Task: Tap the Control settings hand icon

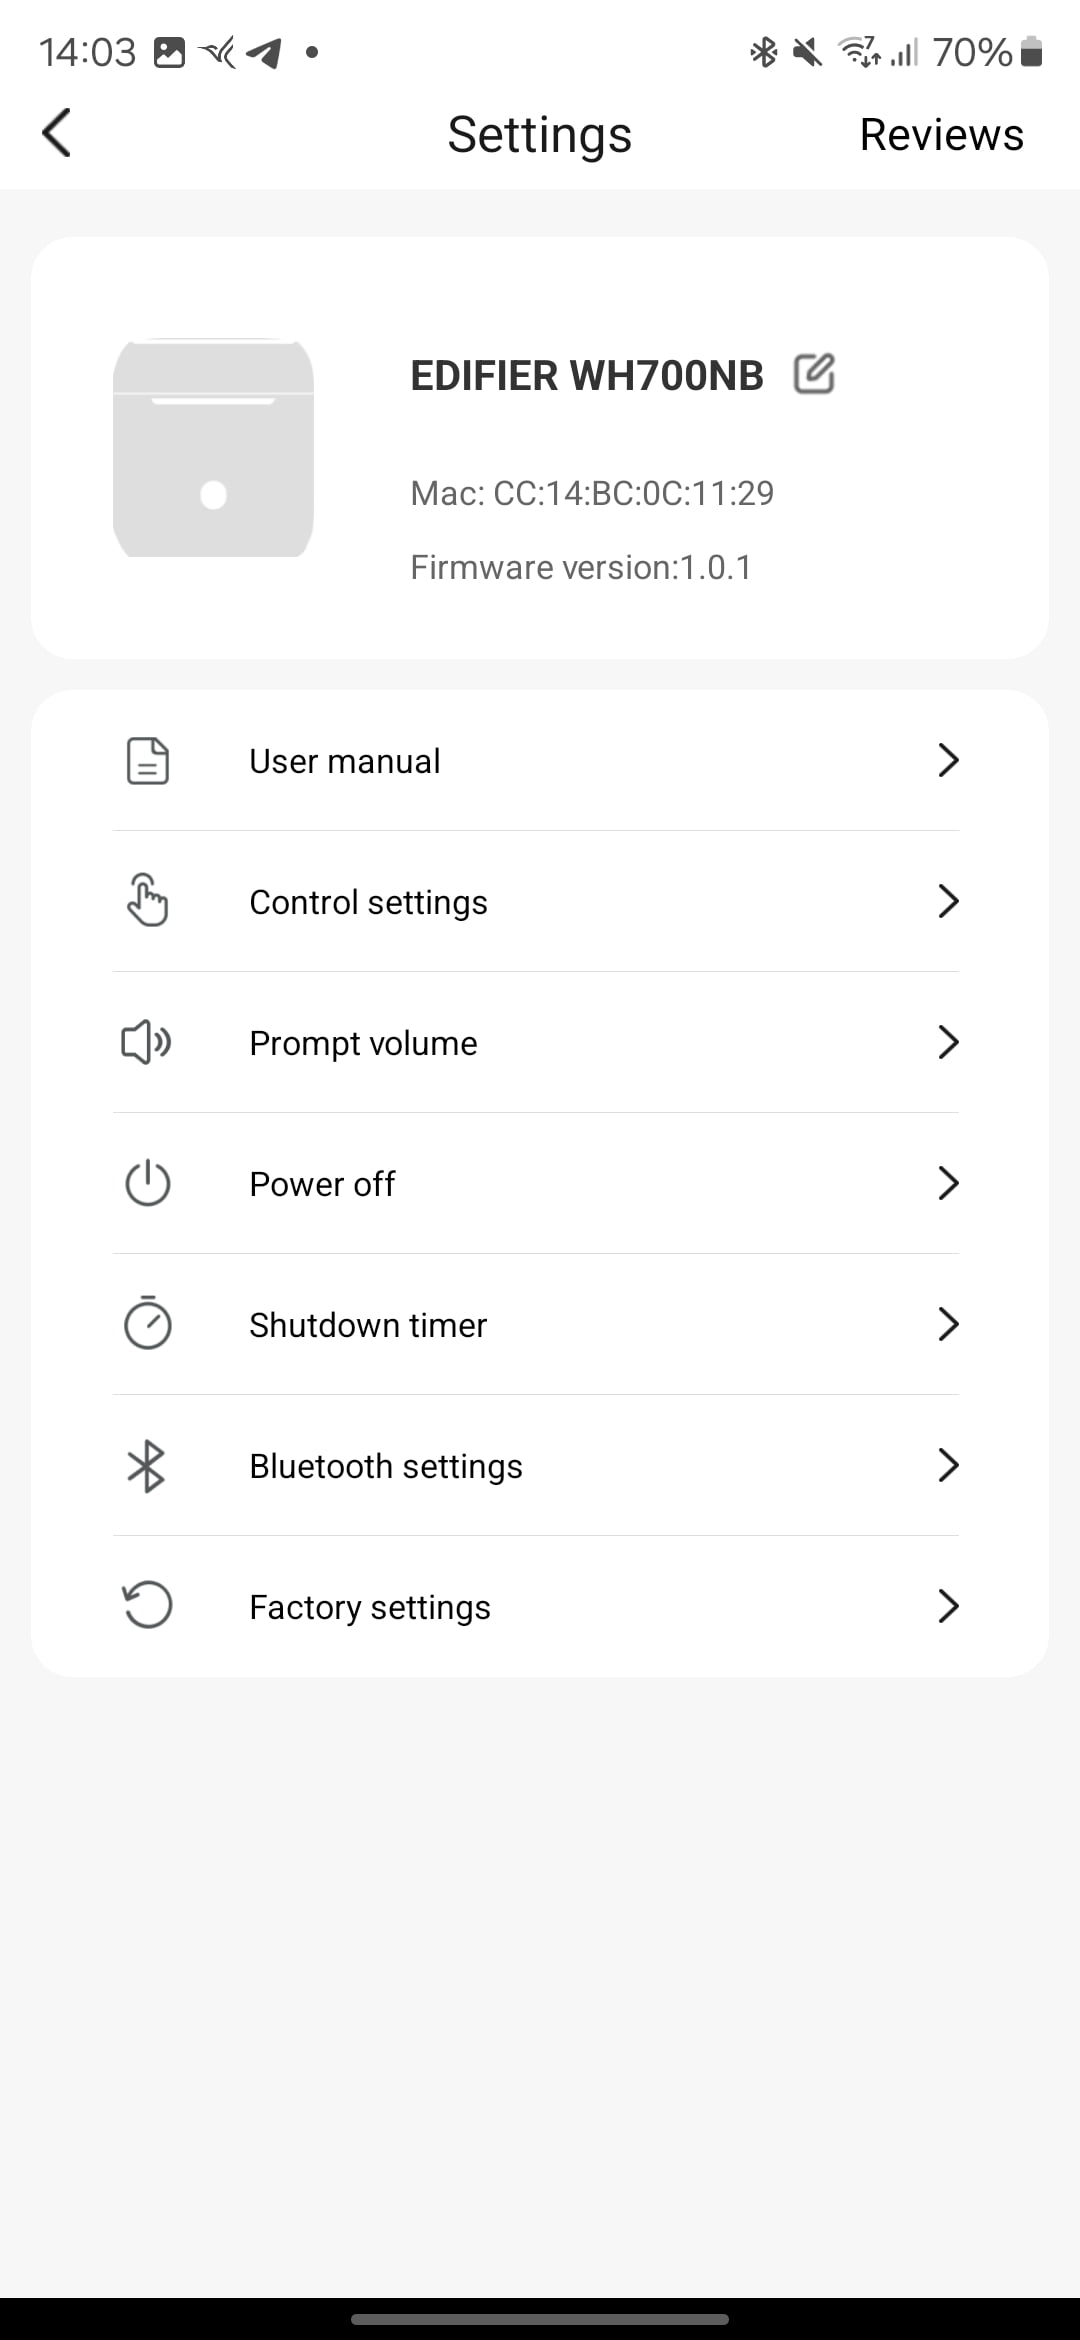Action: click(148, 901)
